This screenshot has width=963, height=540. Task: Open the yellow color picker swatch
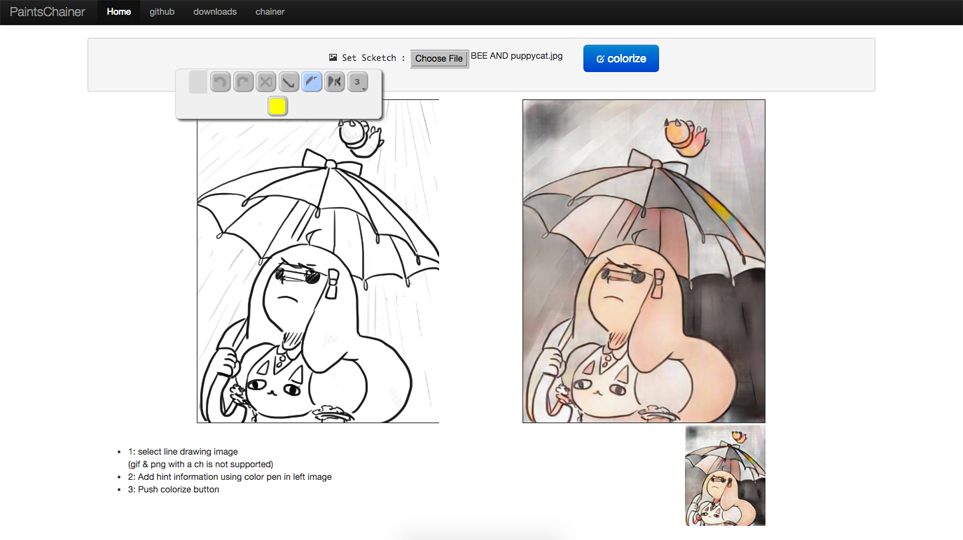(277, 106)
